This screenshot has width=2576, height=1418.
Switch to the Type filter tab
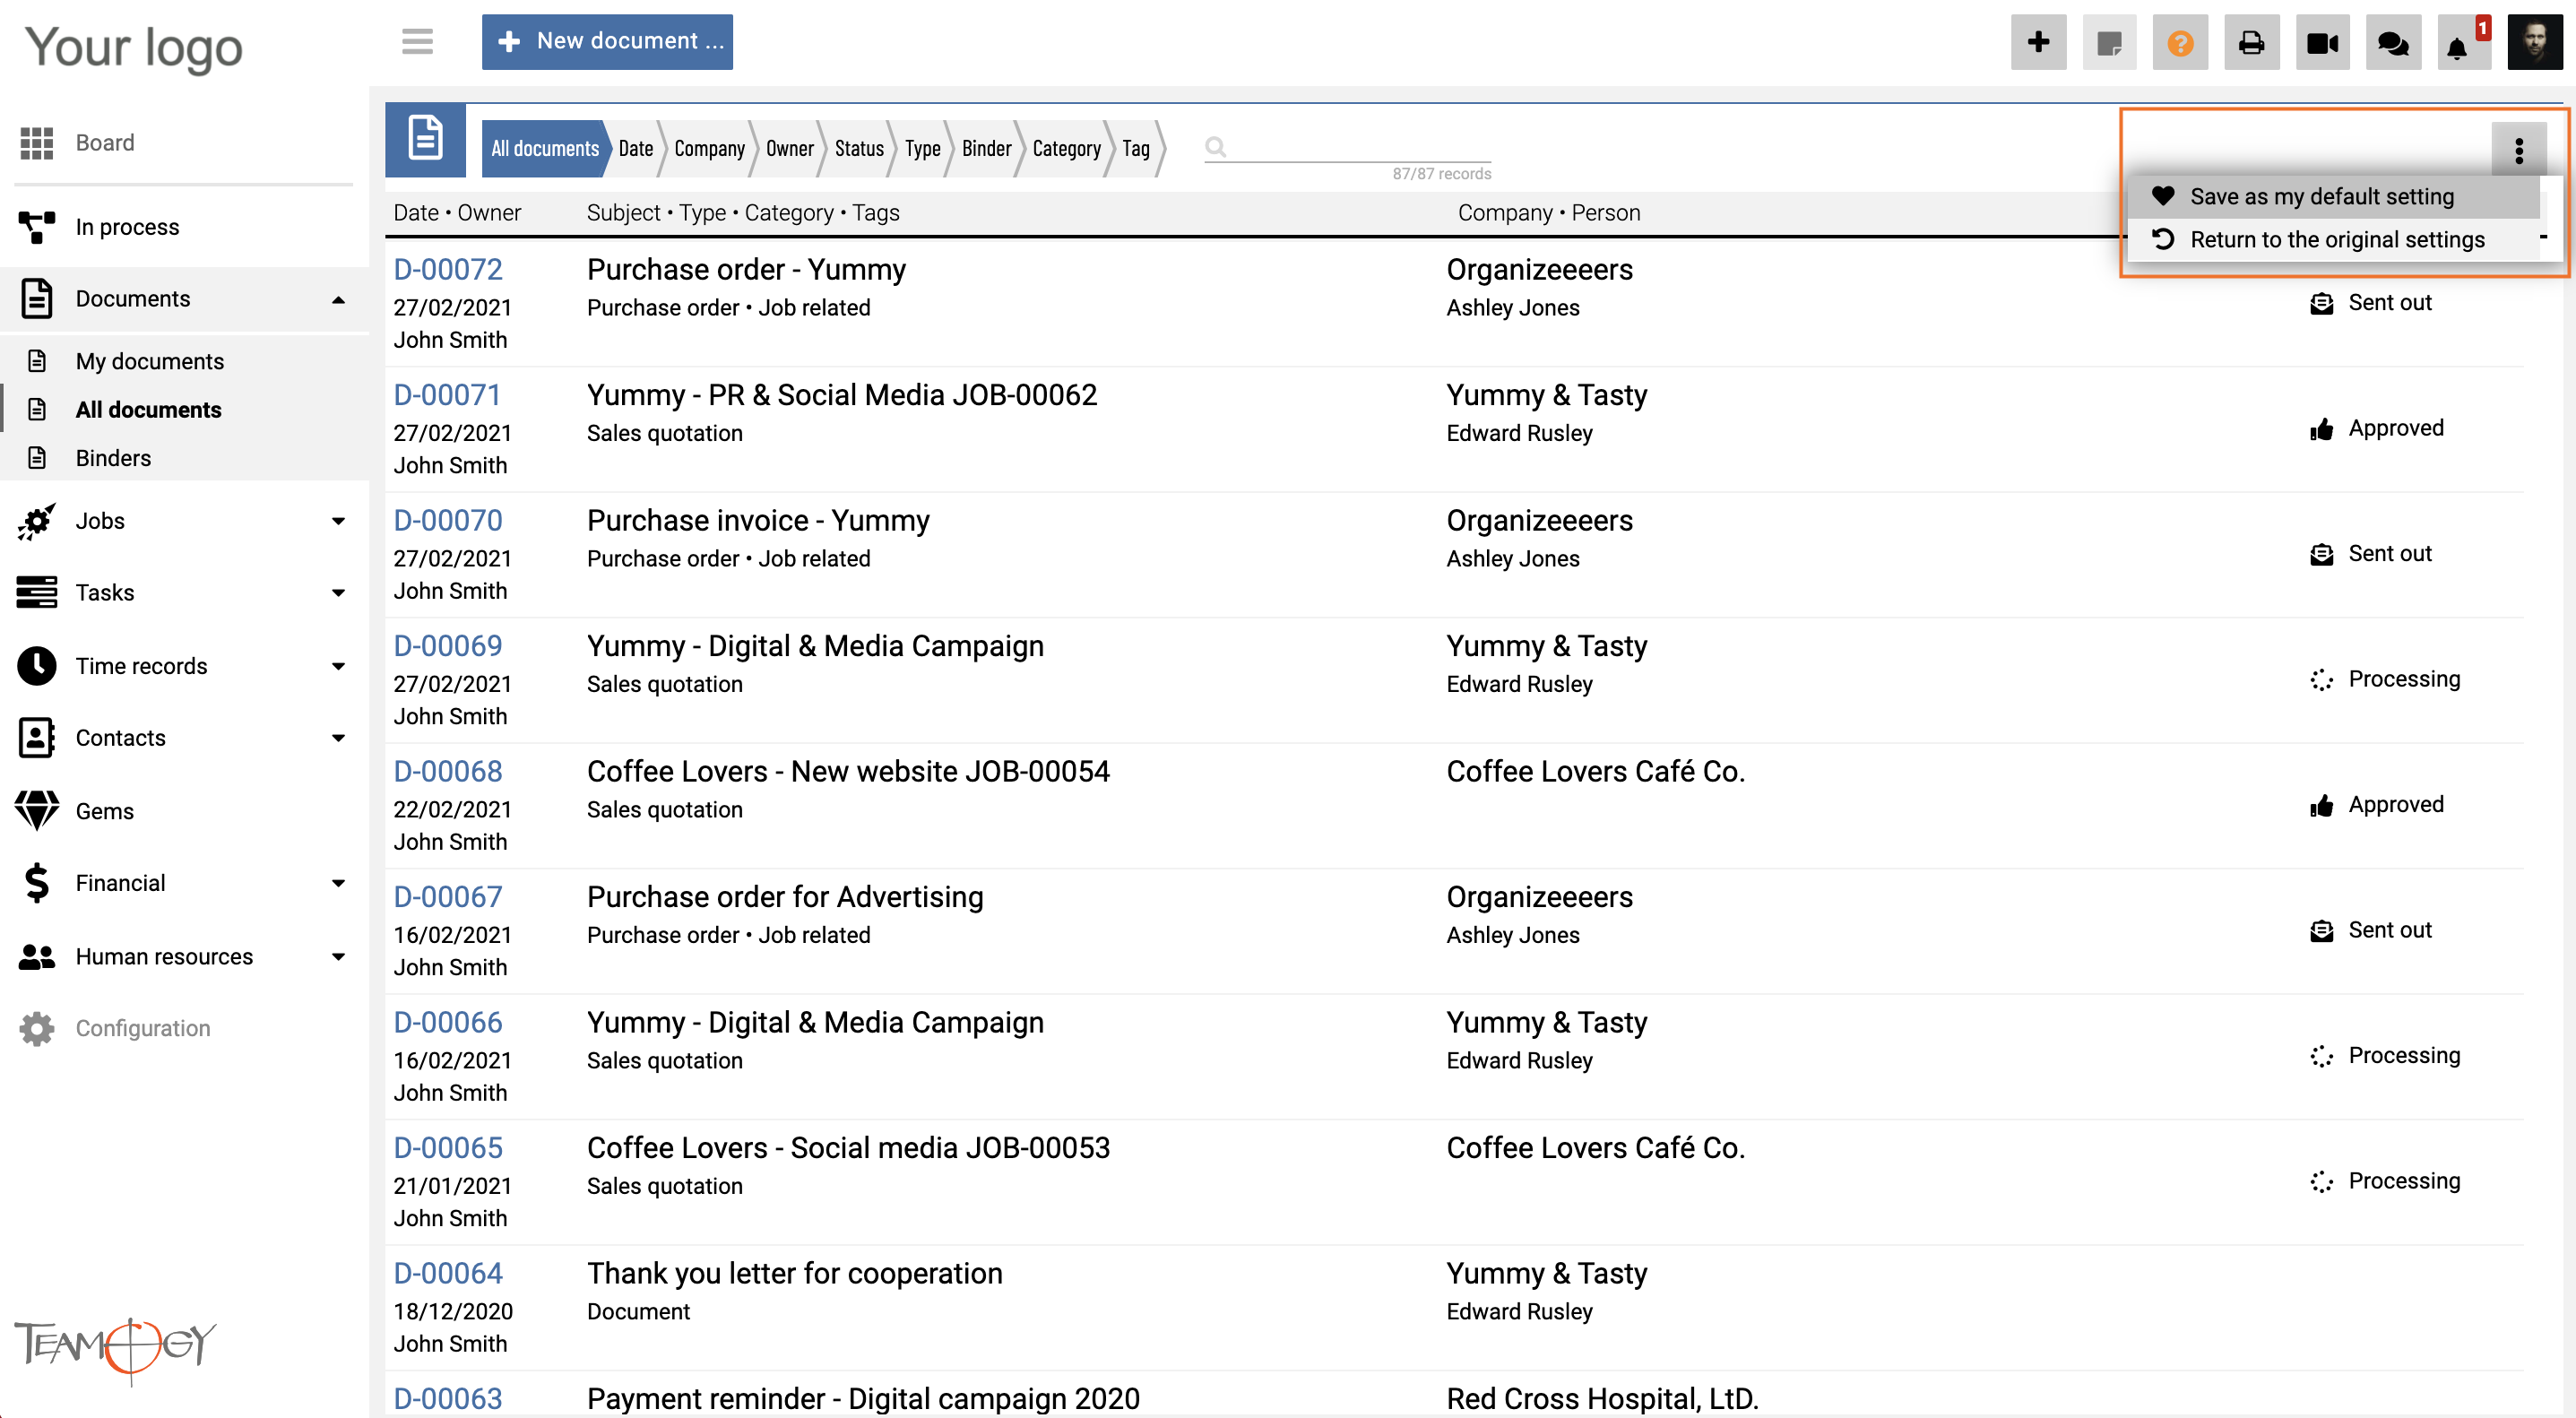click(x=922, y=148)
